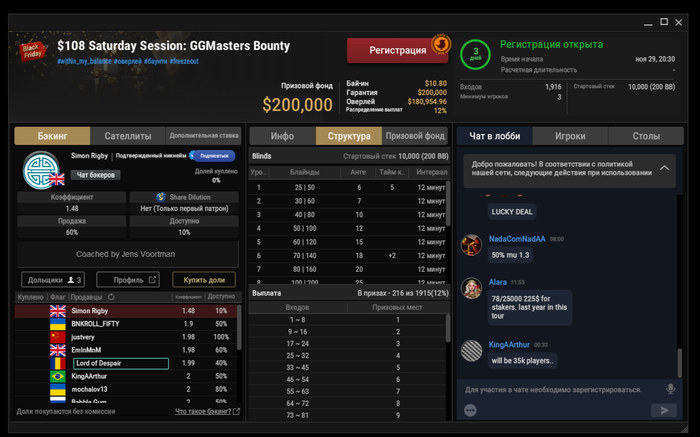Open the Что такое бэкинг? link

click(x=203, y=411)
